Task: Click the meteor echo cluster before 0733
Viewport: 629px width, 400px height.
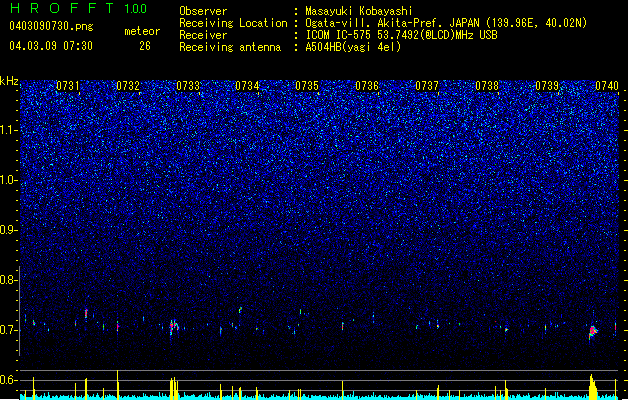Action: pos(174,326)
